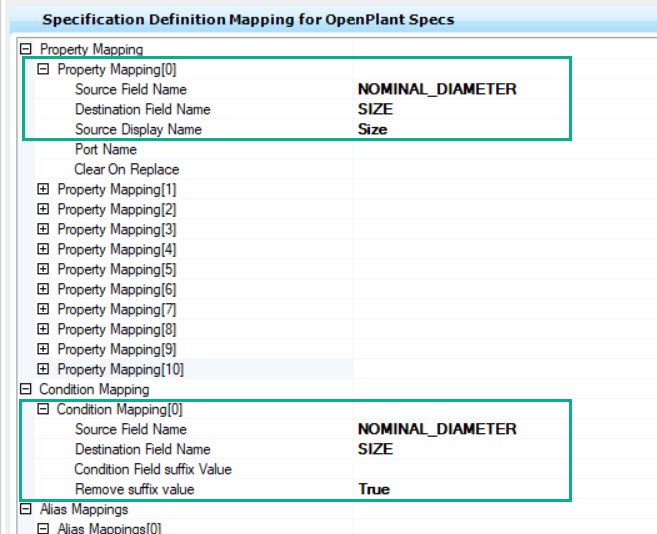Expand Property Mapping[3]
The image size is (657, 534).
pos(43,229)
